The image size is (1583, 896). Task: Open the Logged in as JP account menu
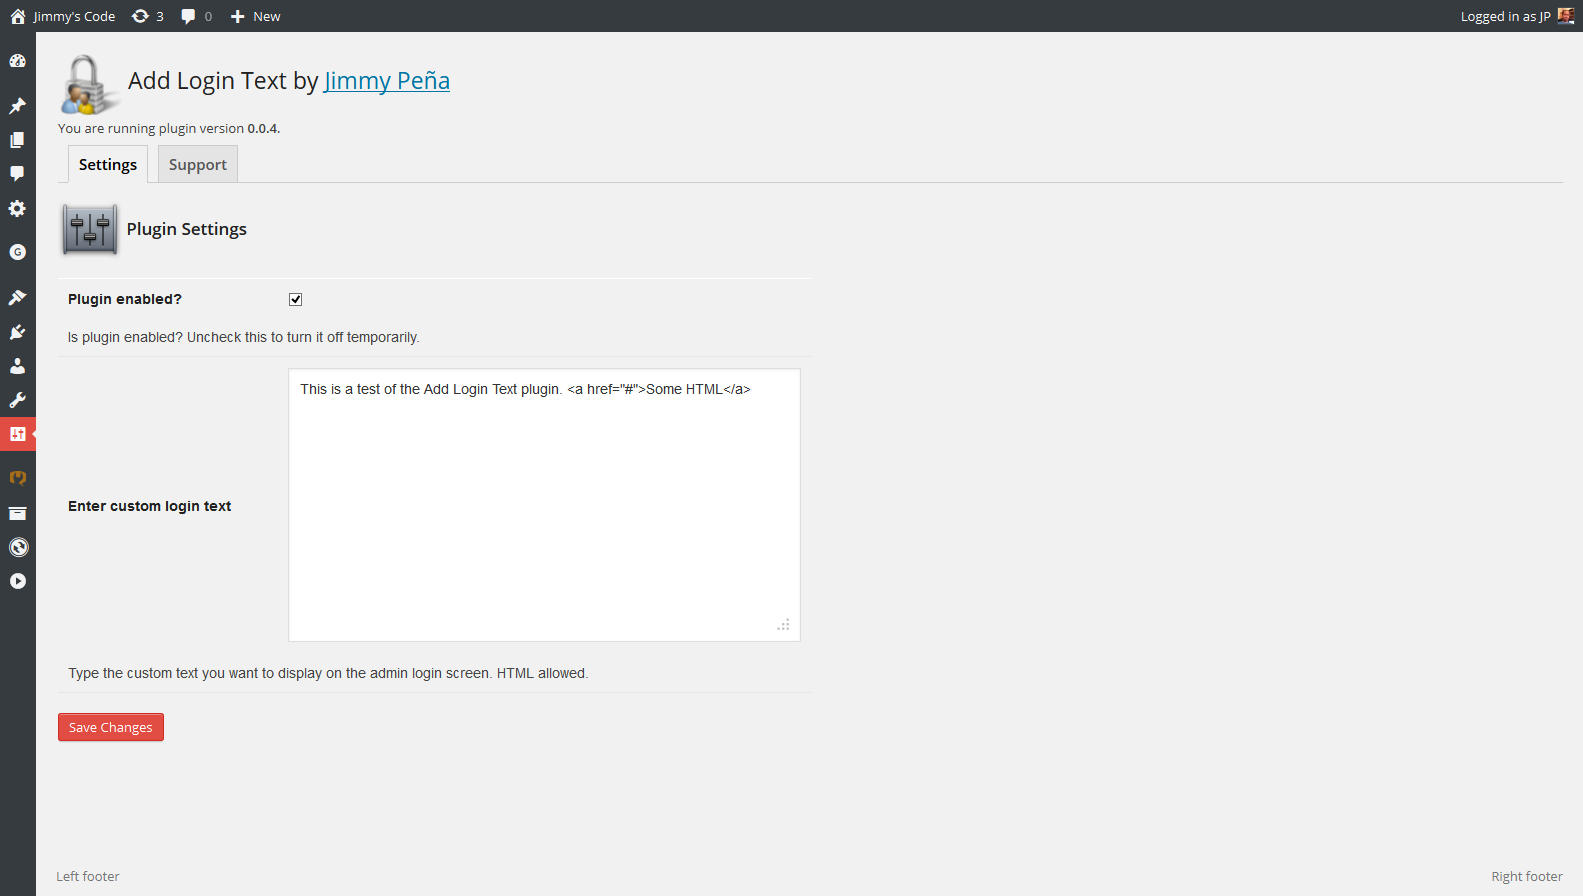tap(1516, 16)
